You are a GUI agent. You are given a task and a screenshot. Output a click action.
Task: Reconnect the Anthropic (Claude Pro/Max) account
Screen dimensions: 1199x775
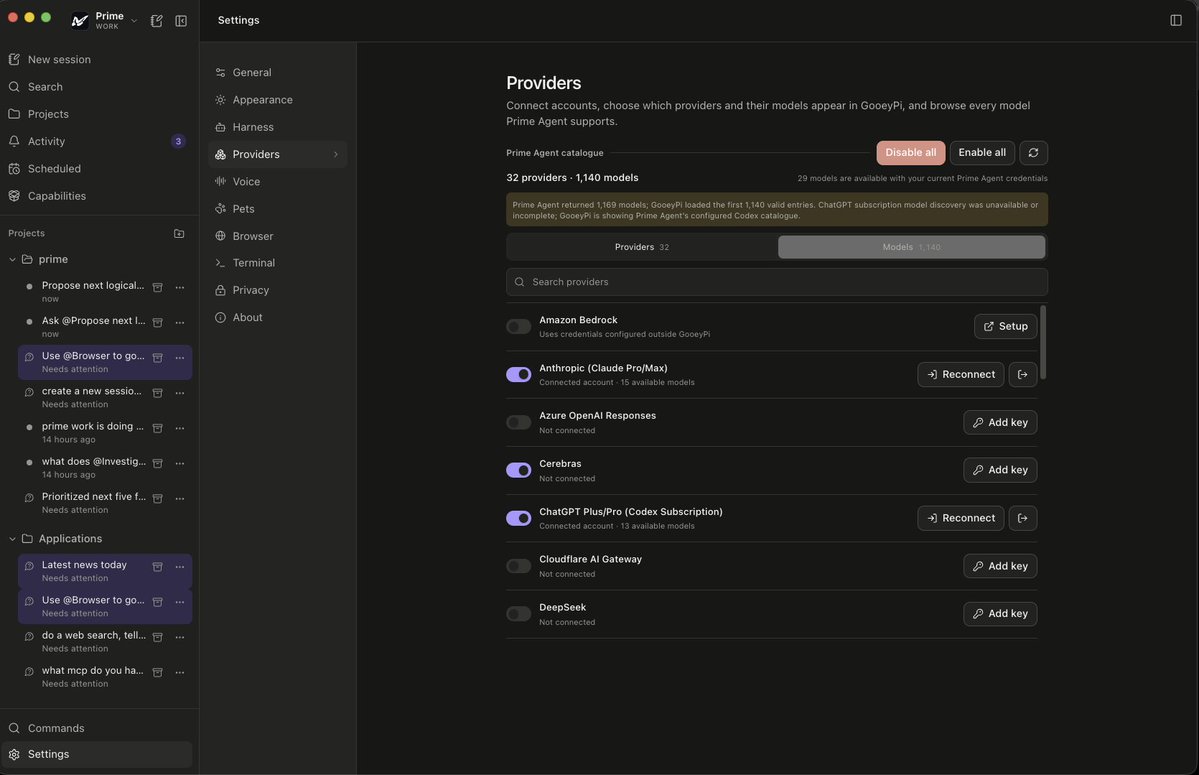coord(960,375)
